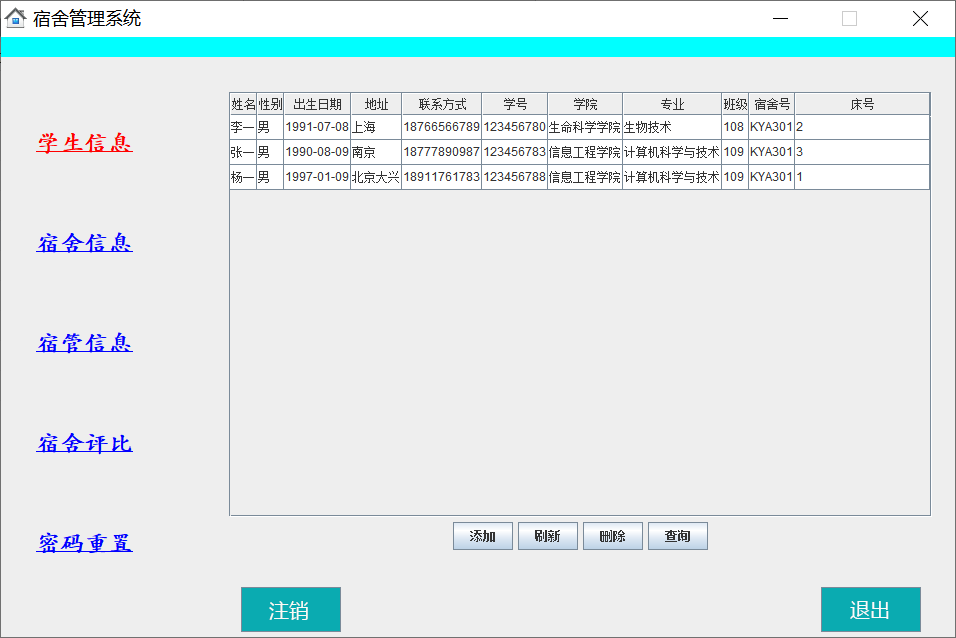Select student ID 123456780
956x638 pixels.
pos(515,127)
